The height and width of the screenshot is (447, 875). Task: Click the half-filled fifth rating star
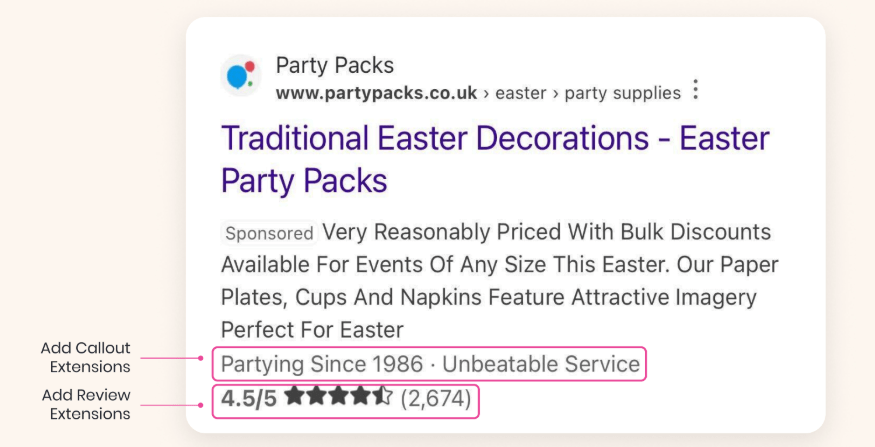coord(382,398)
